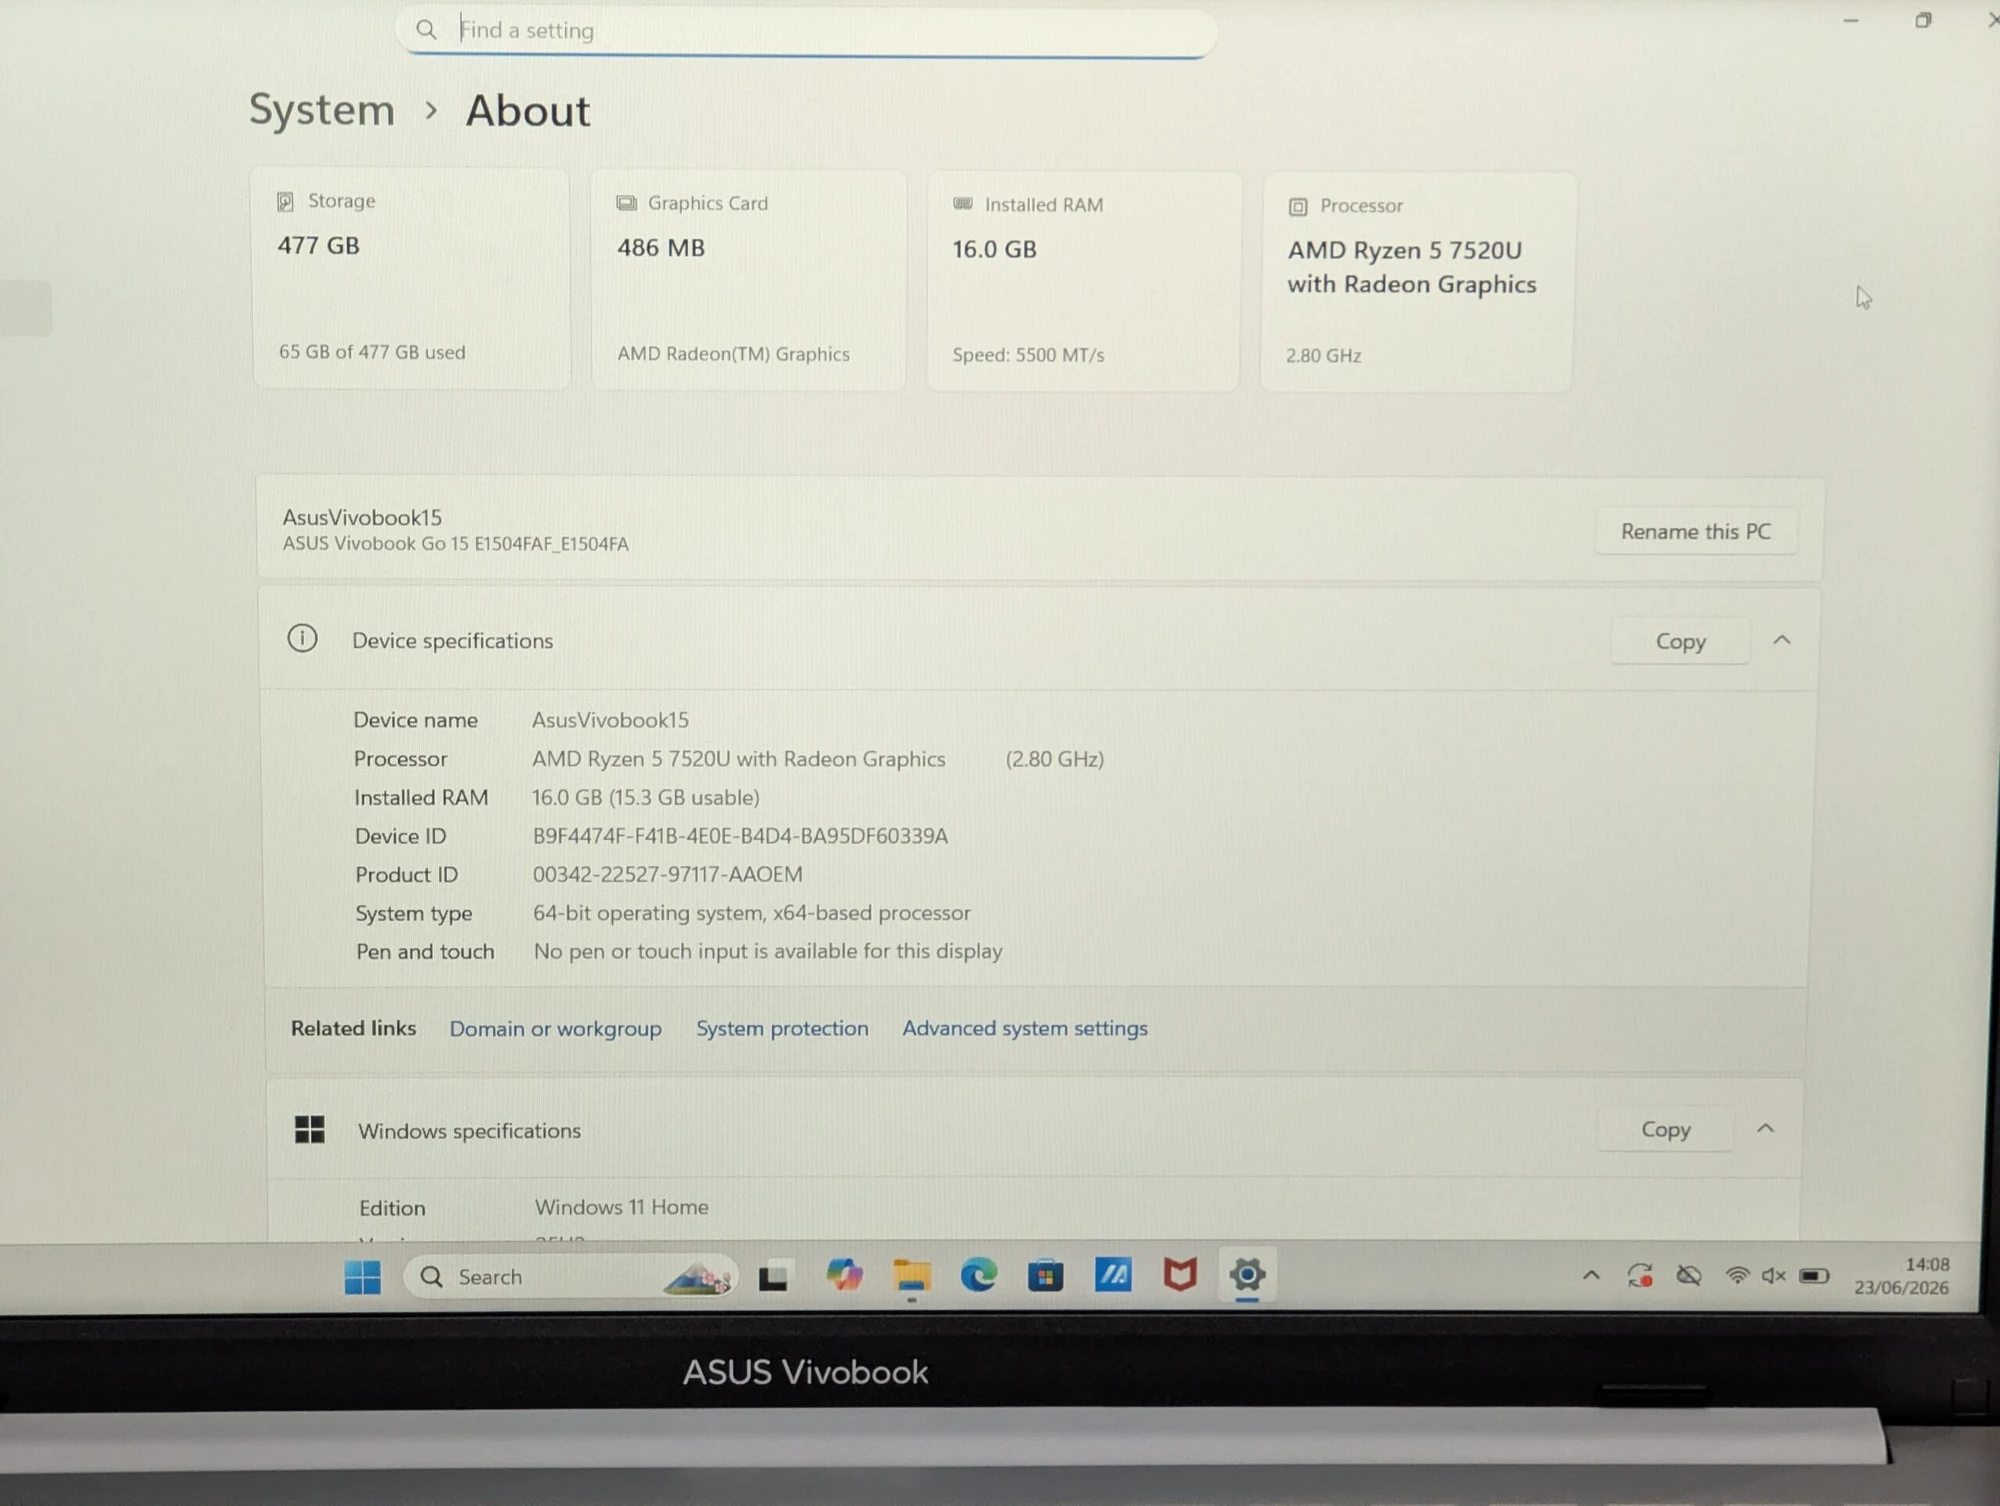This screenshot has height=1506, width=2000.
Task: Click the battery status tray icon
Action: pos(1814,1276)
